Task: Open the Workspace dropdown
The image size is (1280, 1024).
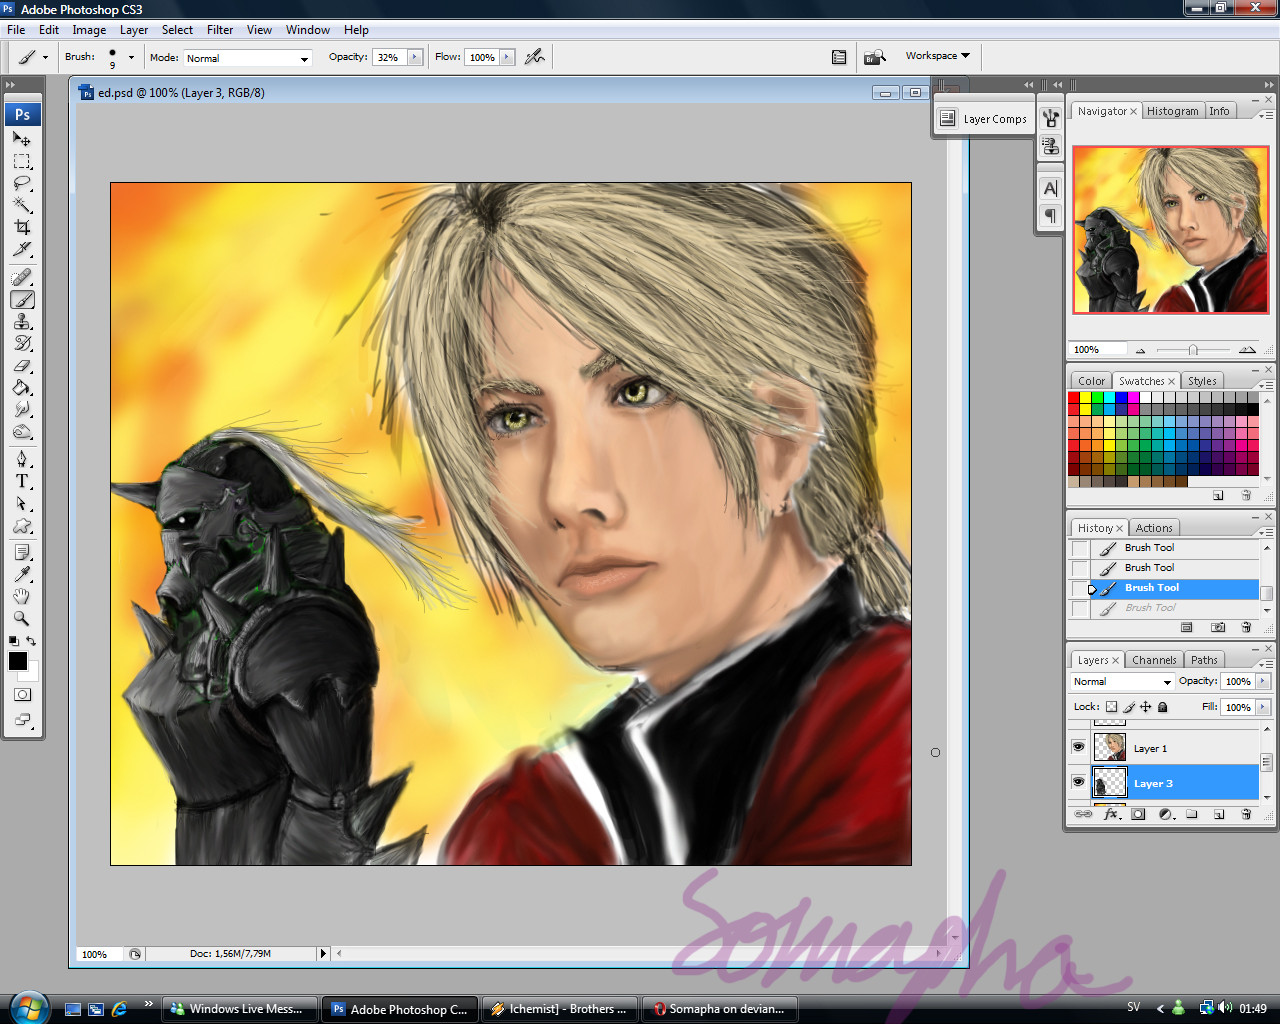Action: point(937,56)
